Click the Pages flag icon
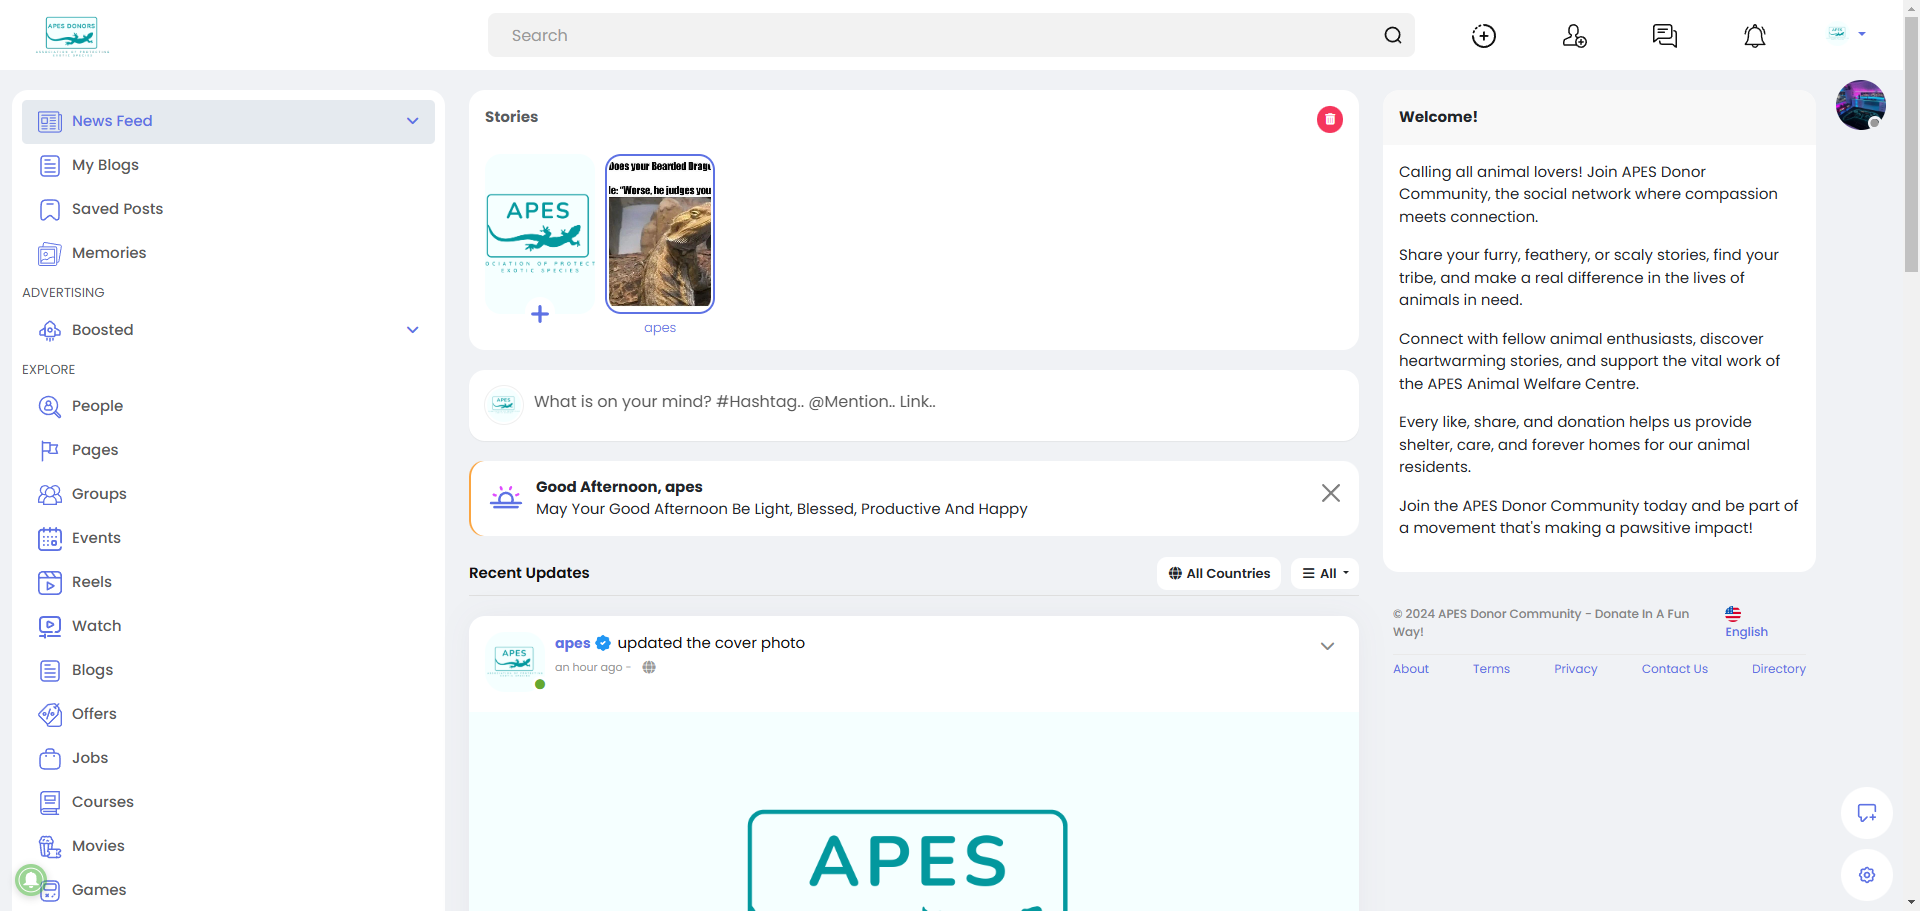1920x911 pixels. click(x=50, y=450)
